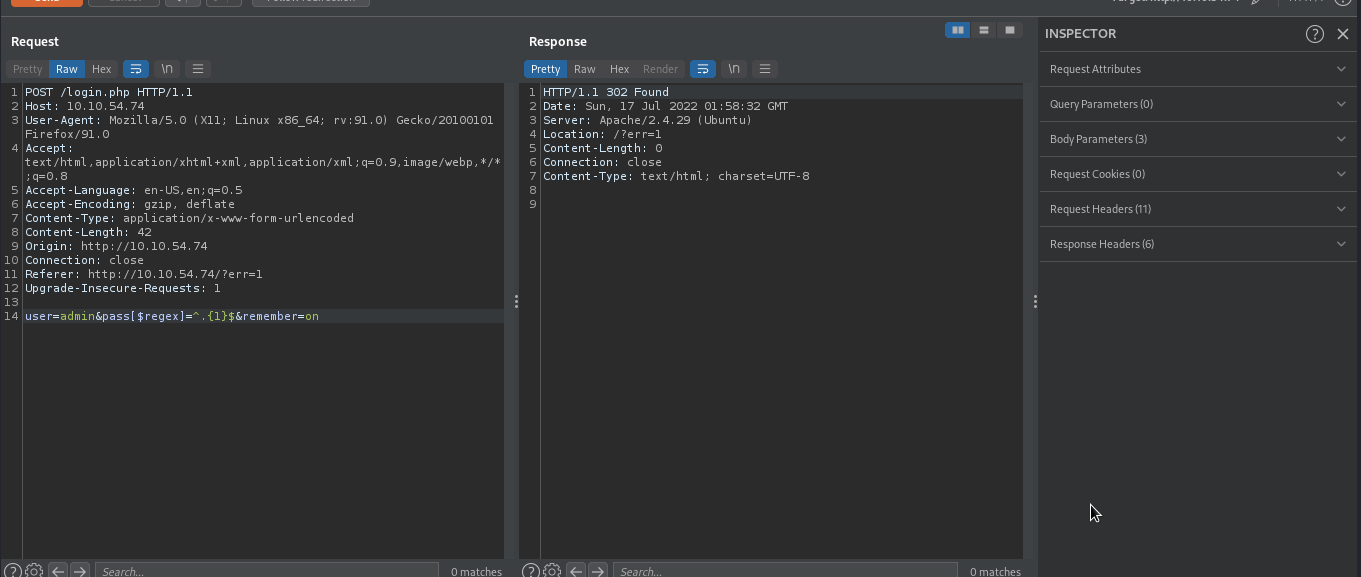The height and width of the screenshot is (577, 1361).
Task: Click the Accept-Language request header
Action: (134, 190)
